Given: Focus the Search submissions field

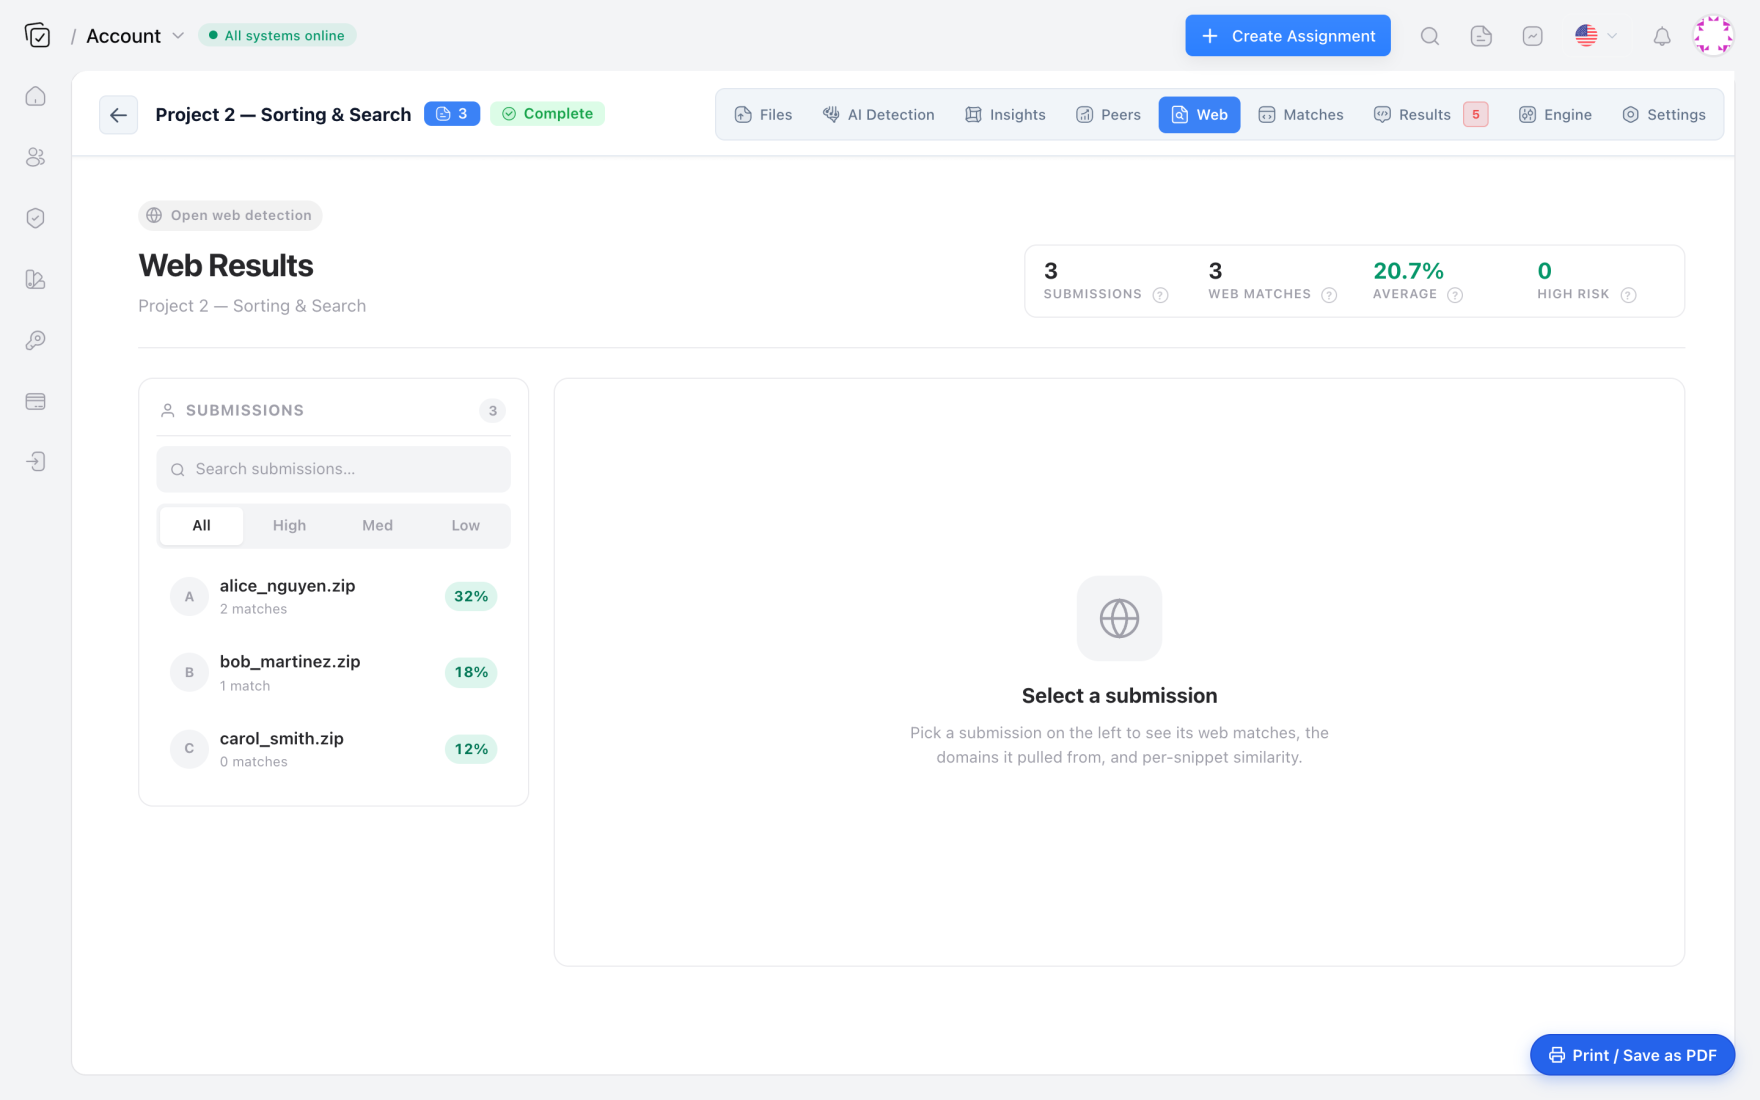Looking at the screenshot, I should [x=333, y=469].
